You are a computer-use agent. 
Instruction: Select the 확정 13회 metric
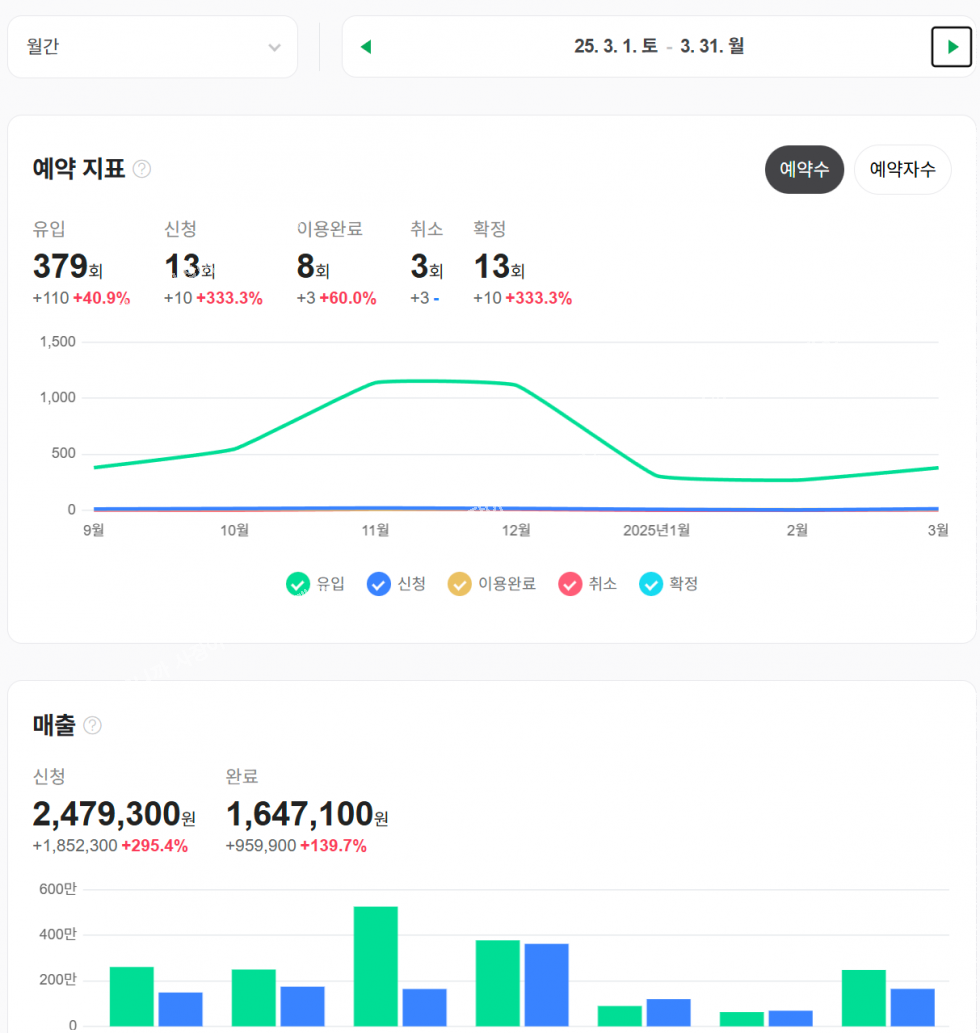pyautogui.click(x=498, y=267)
